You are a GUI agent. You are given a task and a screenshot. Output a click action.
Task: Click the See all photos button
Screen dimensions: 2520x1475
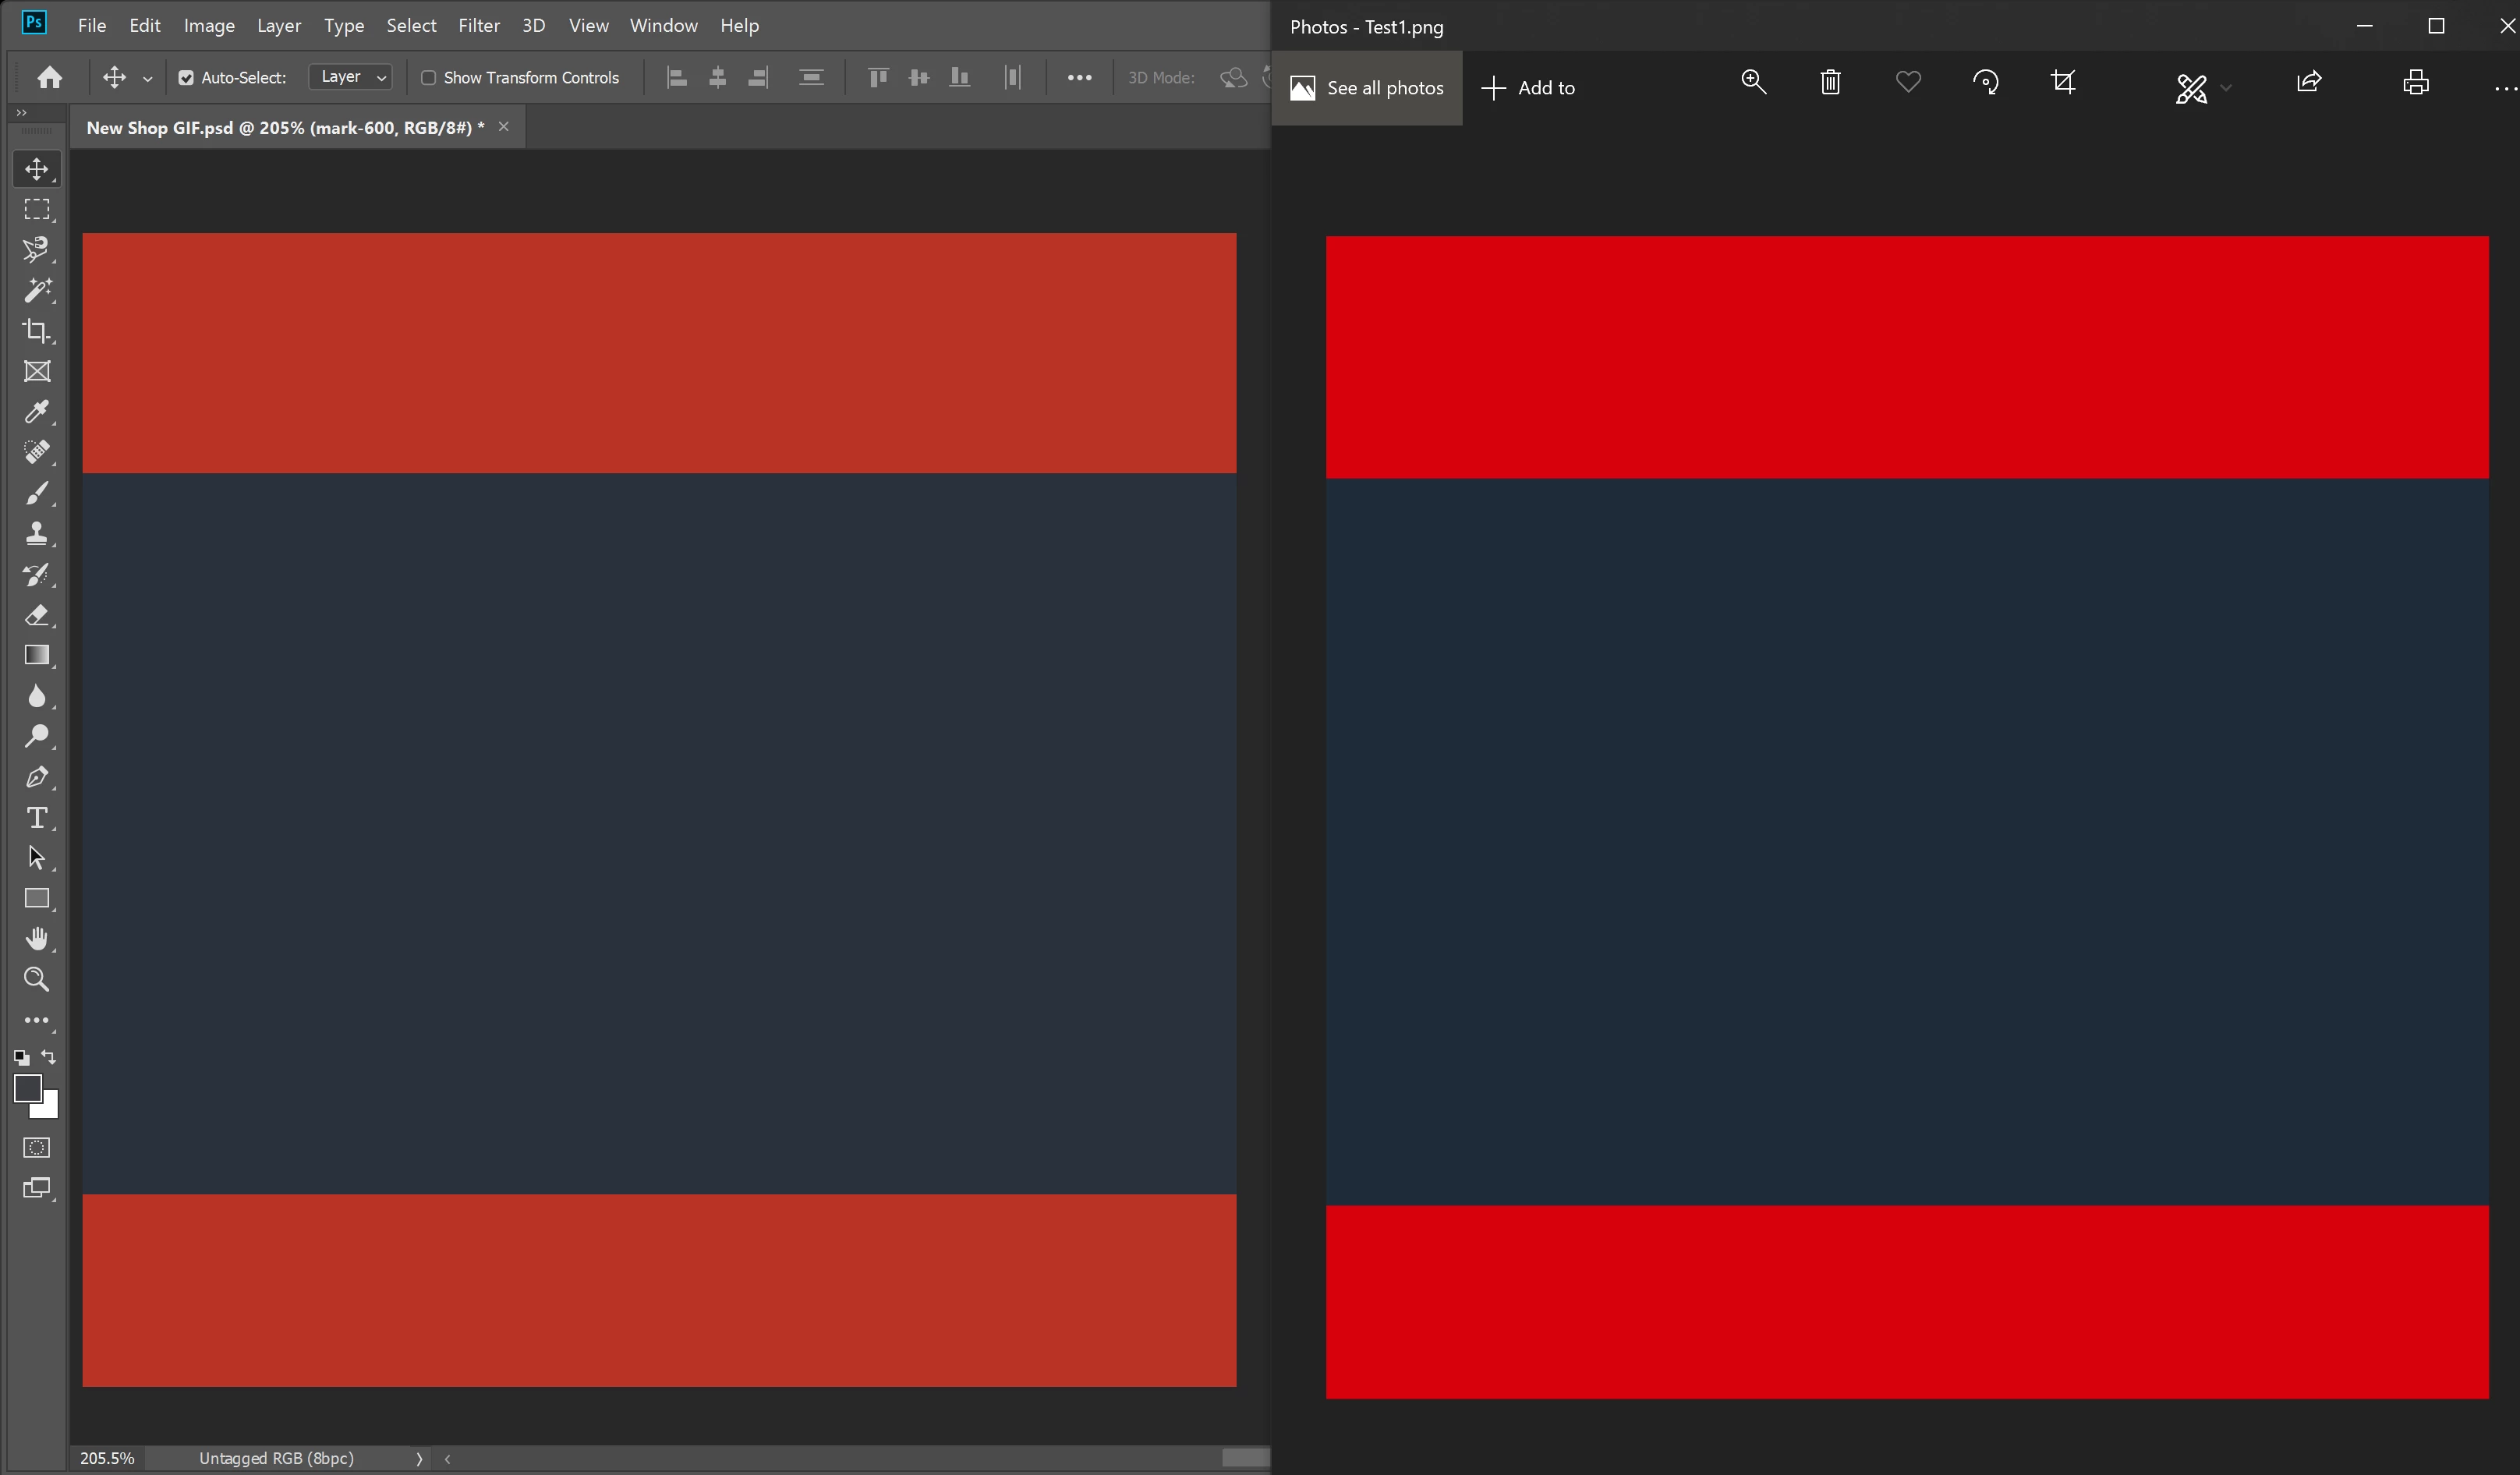click(1366, 88)
